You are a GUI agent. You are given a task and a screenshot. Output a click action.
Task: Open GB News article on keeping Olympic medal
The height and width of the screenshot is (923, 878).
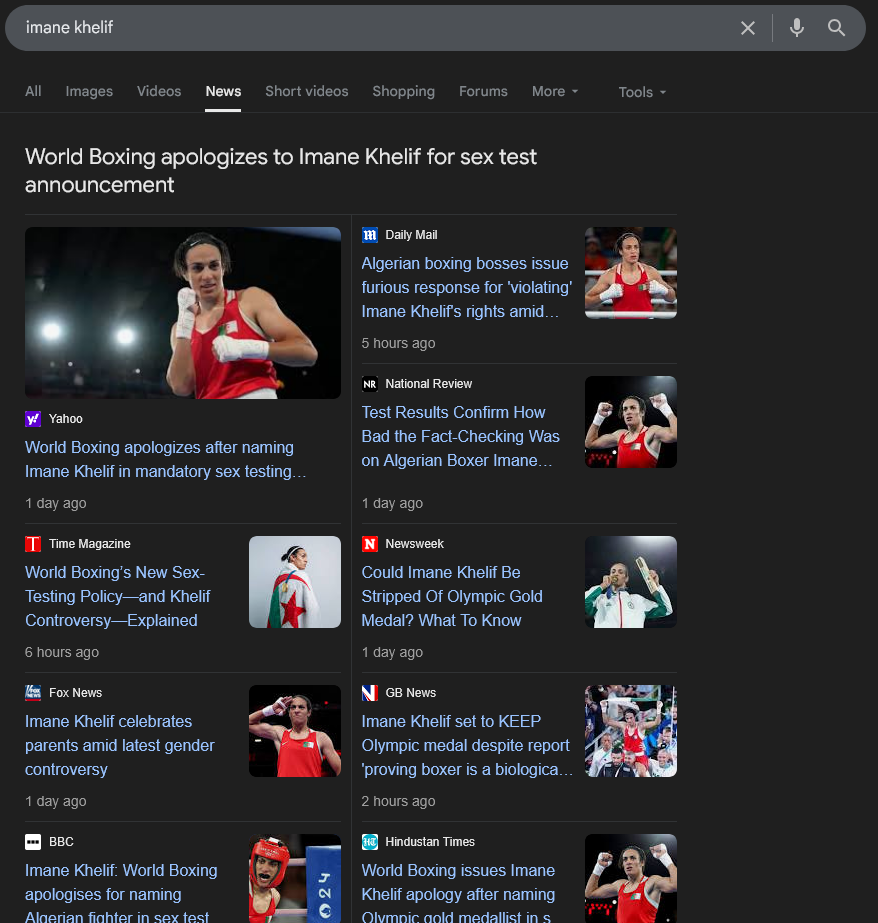(467, 745)
